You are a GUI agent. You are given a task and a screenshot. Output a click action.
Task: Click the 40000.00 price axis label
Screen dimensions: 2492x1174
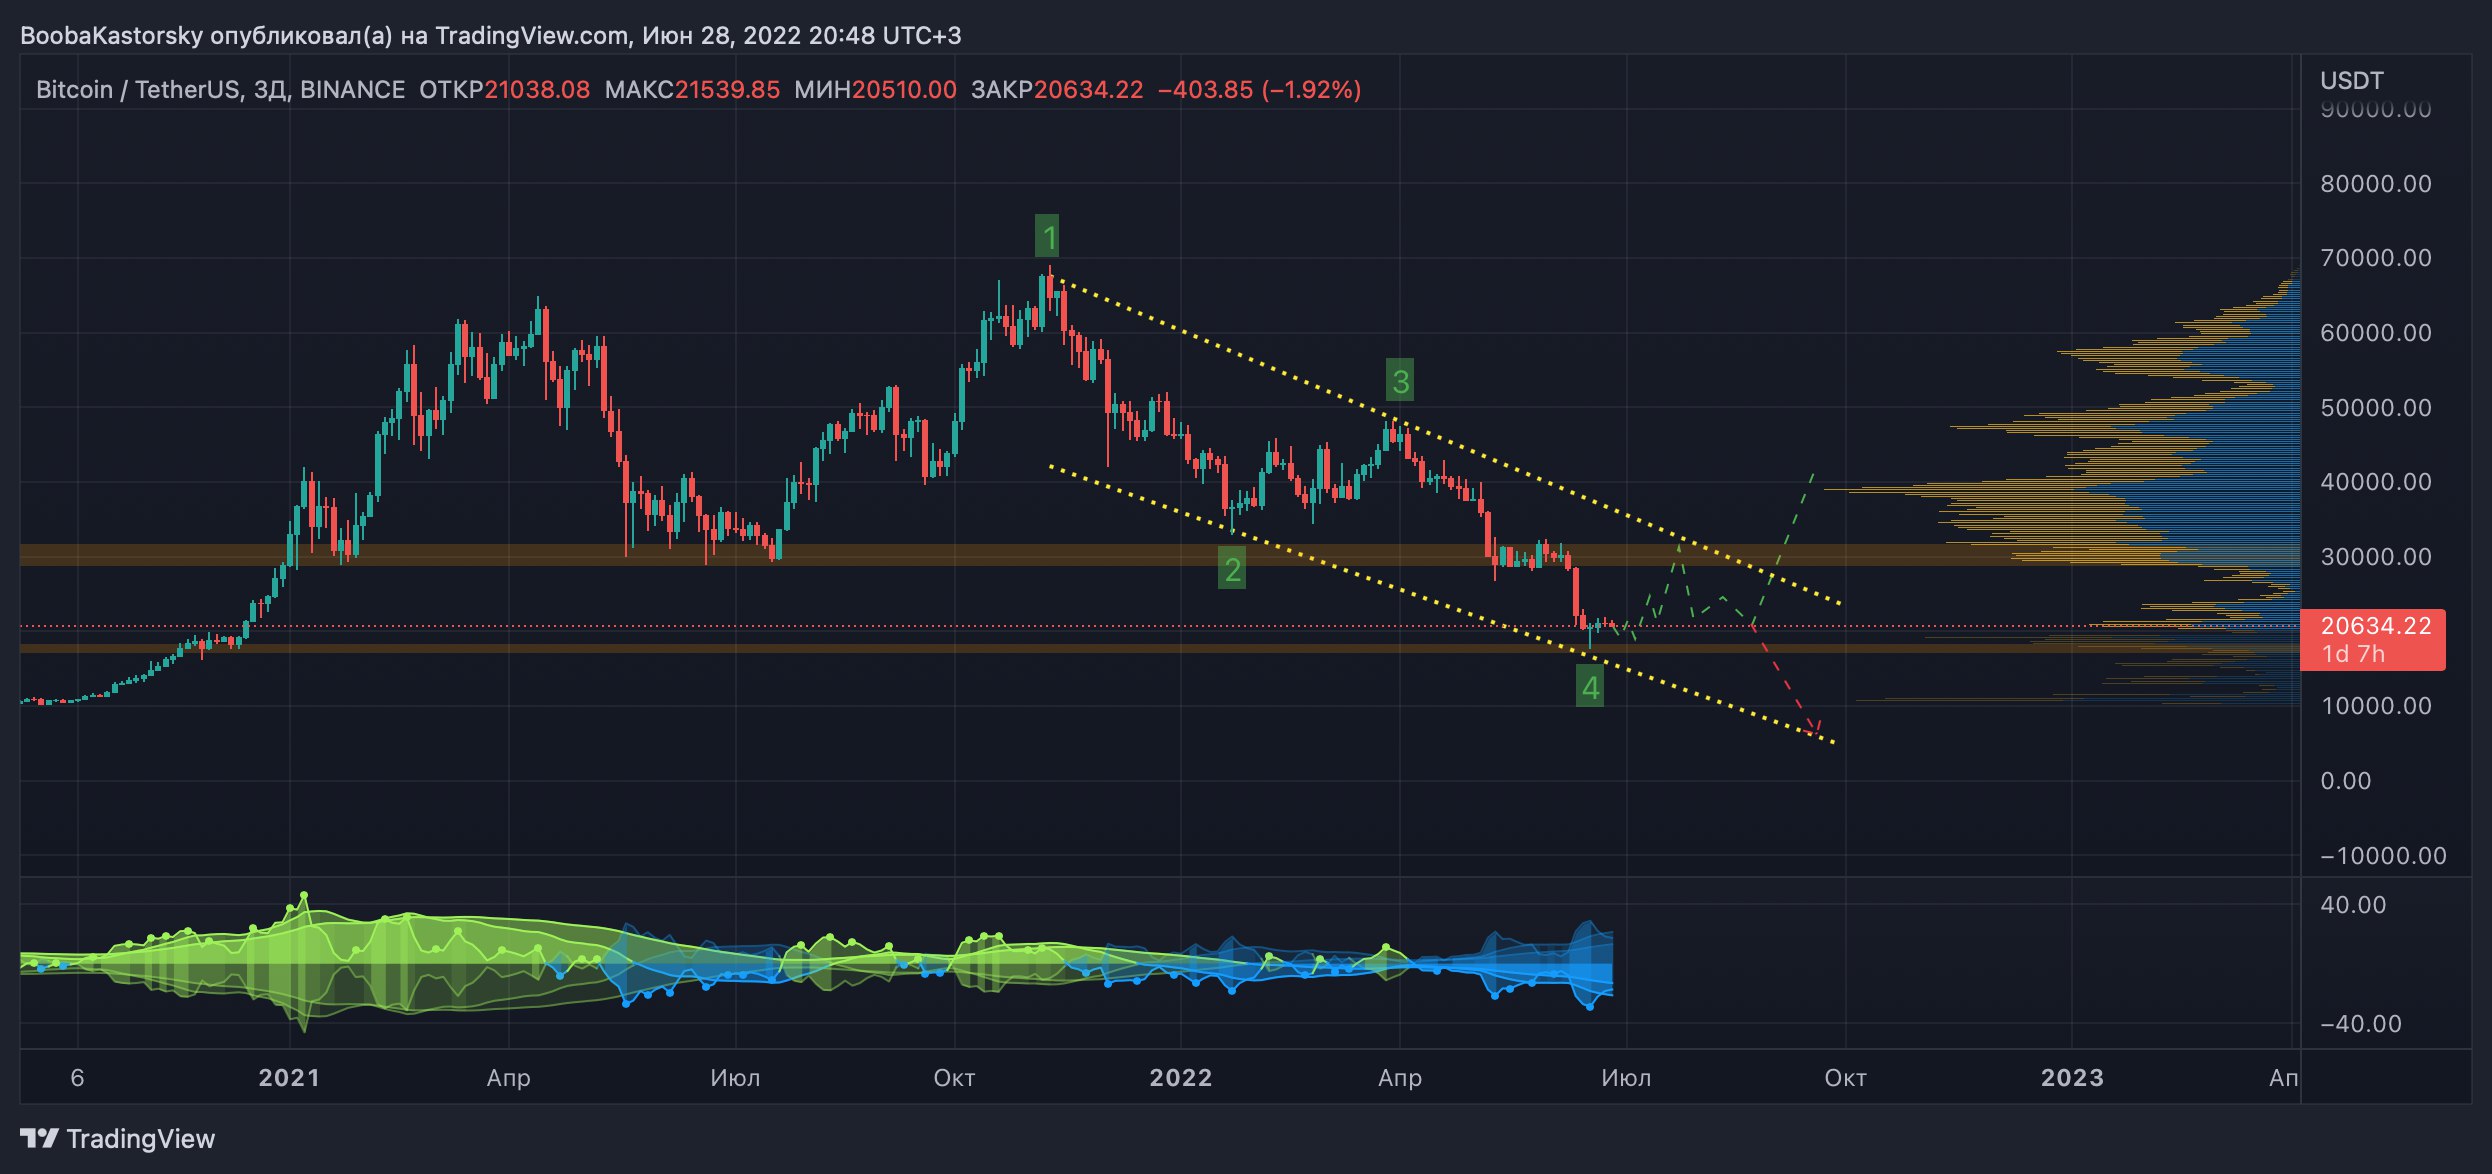(2376, 482)
